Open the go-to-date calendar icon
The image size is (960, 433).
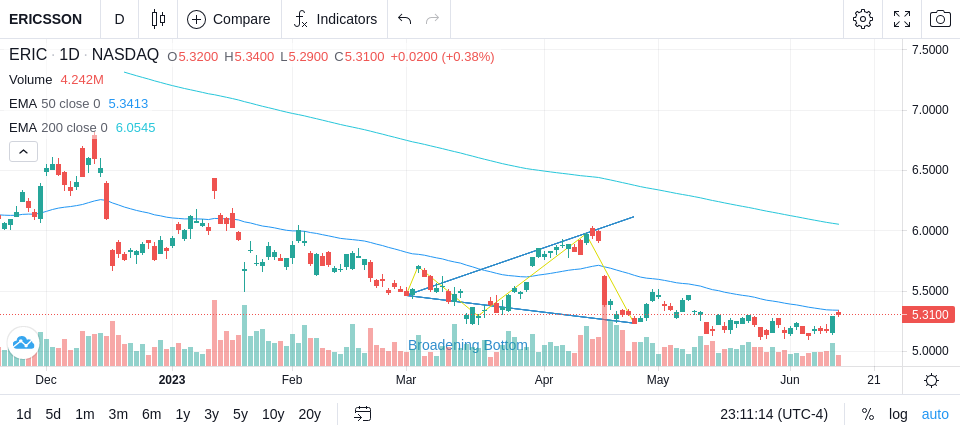(x=362, y=414)
